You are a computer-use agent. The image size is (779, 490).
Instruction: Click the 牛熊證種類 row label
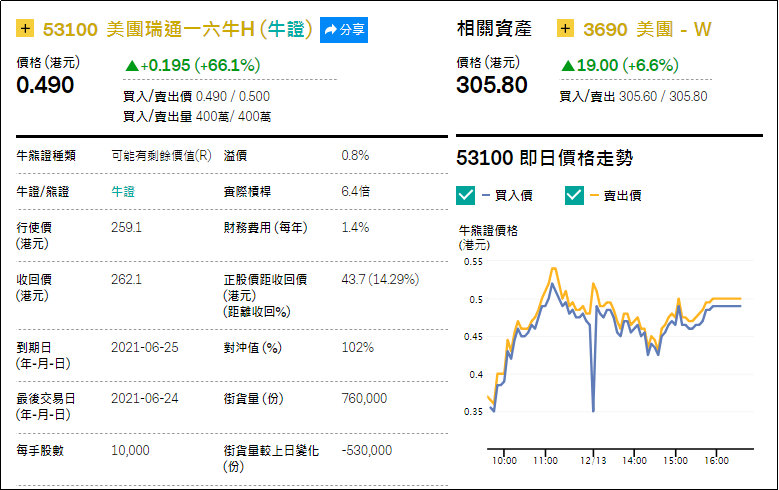click(x=46, y=156)
